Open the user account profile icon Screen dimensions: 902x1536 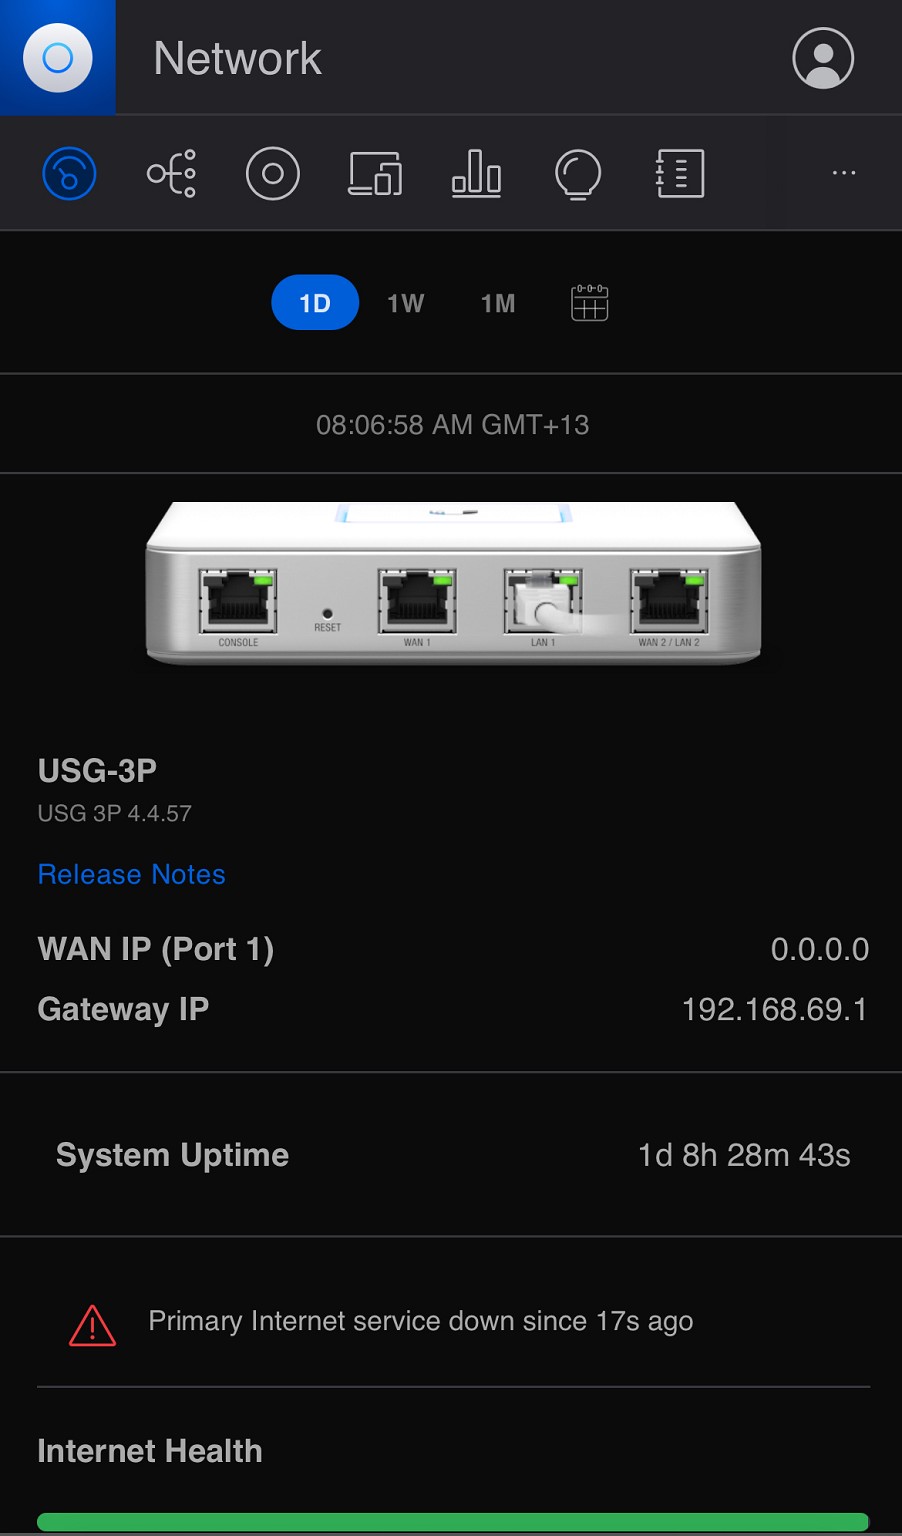pyautogui.click(x=822, y=58)
